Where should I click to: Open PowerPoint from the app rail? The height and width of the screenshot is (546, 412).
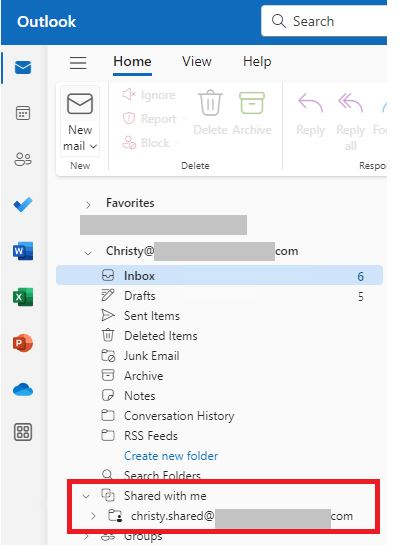click(23, 343)
